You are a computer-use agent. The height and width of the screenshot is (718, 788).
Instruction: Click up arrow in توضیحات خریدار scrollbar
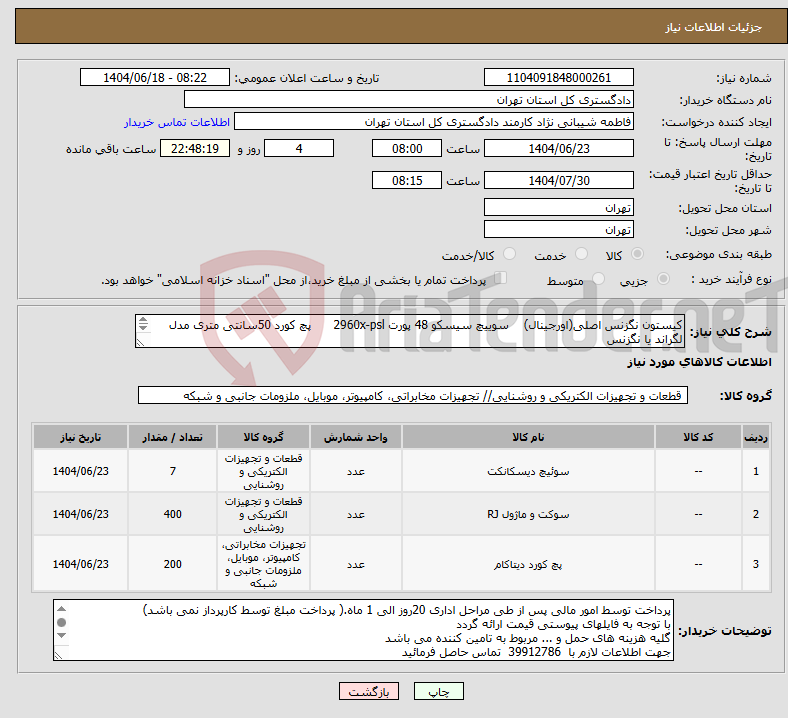[x=61, y=609]
